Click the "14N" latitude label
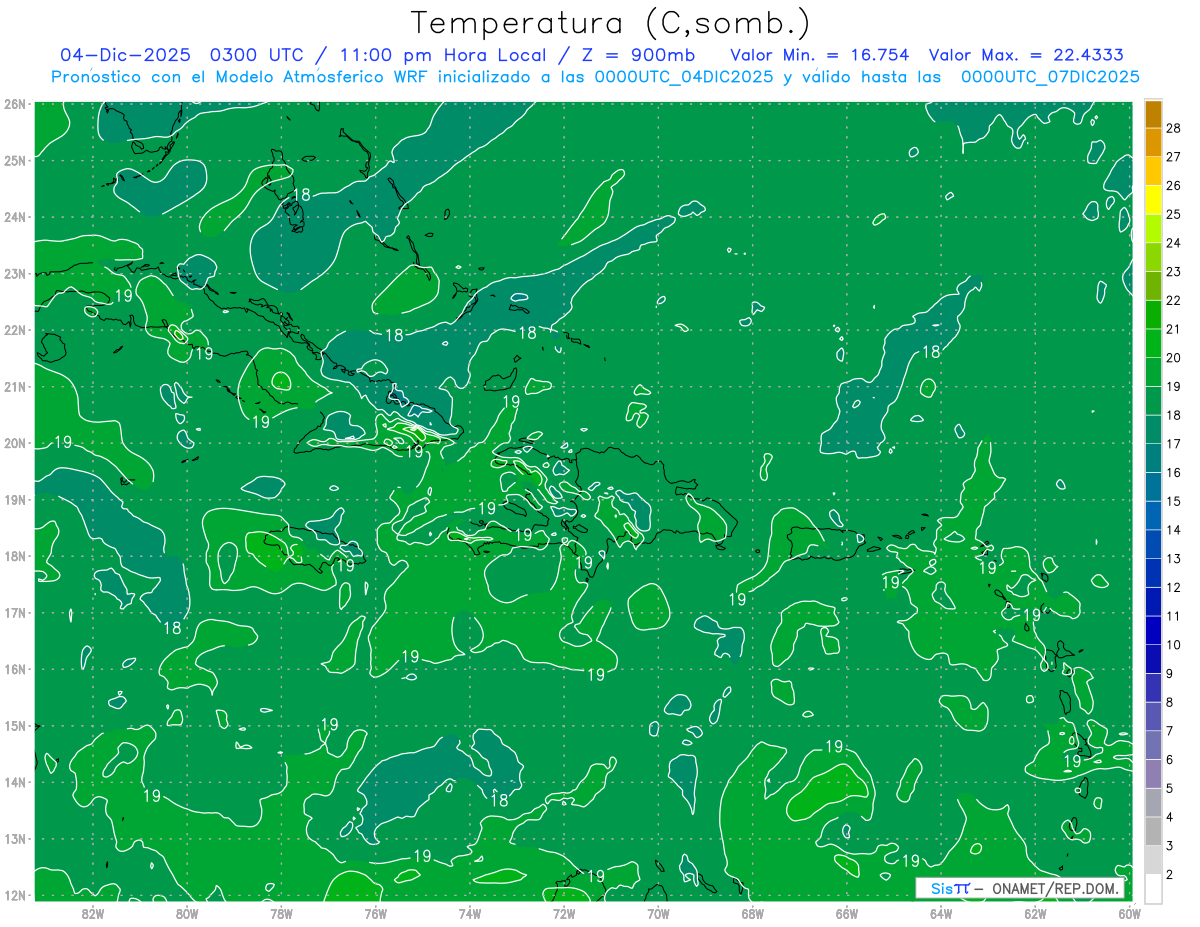1200x927 pixels. point(15,782)
